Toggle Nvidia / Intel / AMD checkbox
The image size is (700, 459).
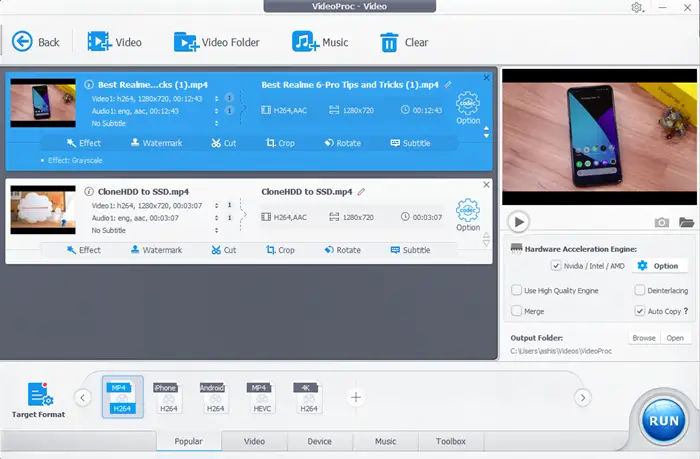click(556, 266)
